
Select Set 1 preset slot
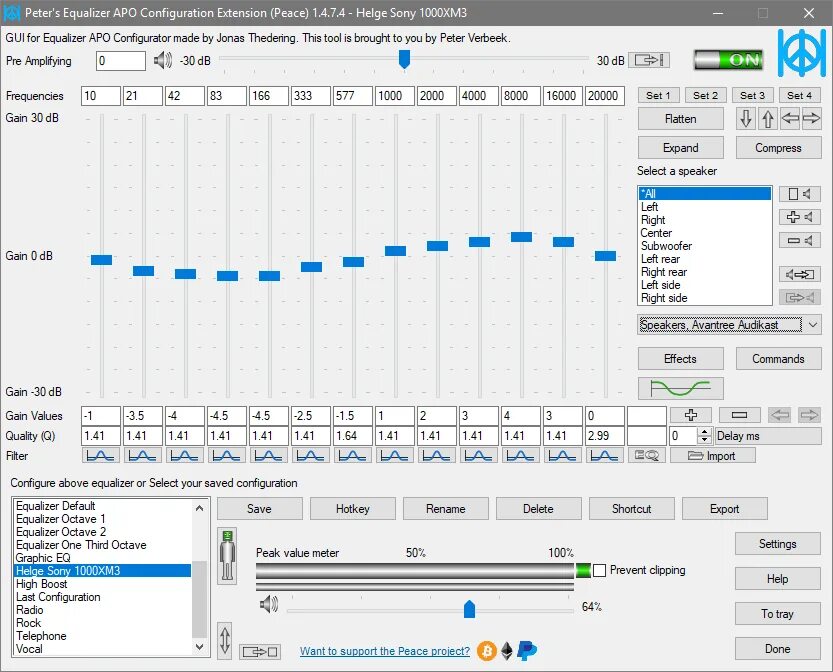coord(658,96)
